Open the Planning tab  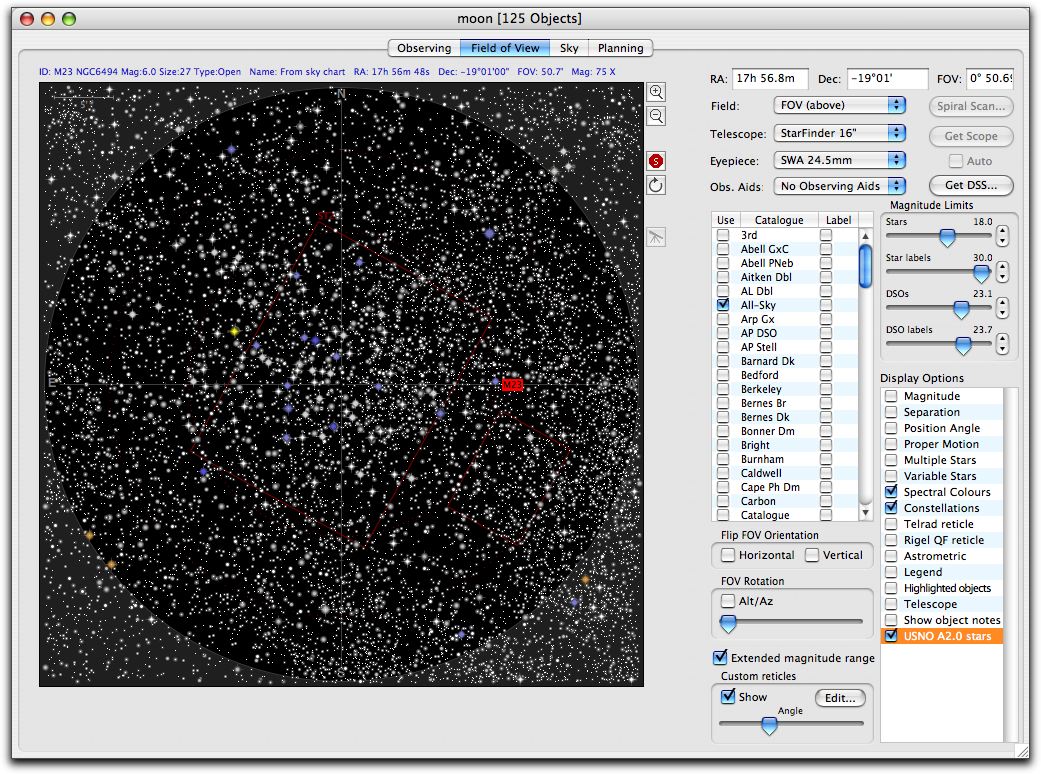620,48
